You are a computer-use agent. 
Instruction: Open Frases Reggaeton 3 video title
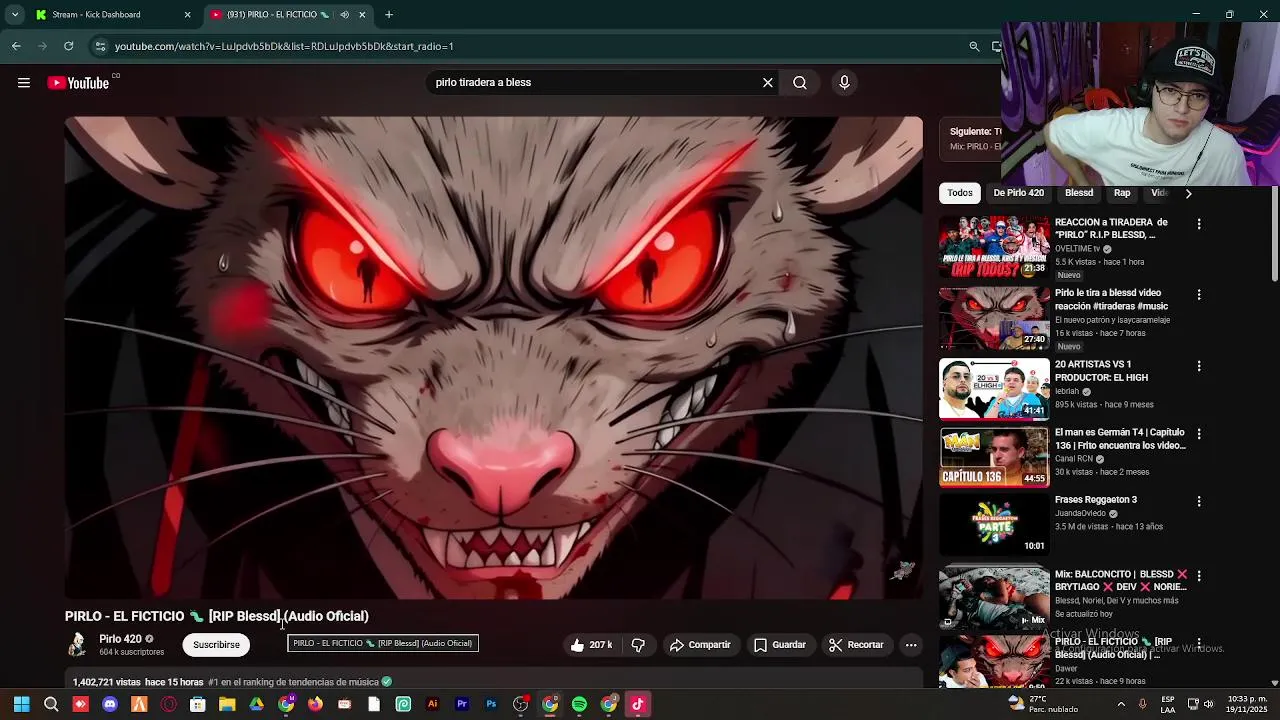pos(1095,500)
